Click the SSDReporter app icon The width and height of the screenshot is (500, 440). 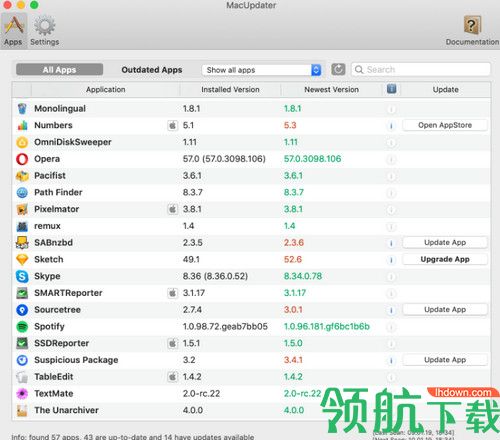(x=22, y=343)
